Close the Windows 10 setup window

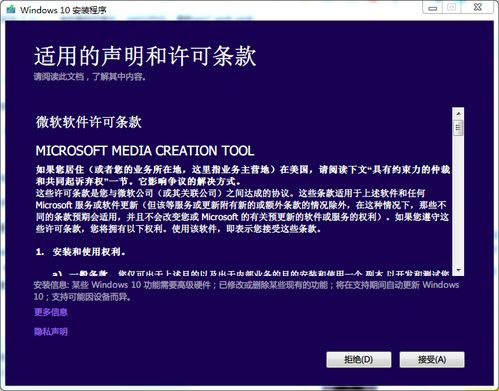(x=477, y=7)
